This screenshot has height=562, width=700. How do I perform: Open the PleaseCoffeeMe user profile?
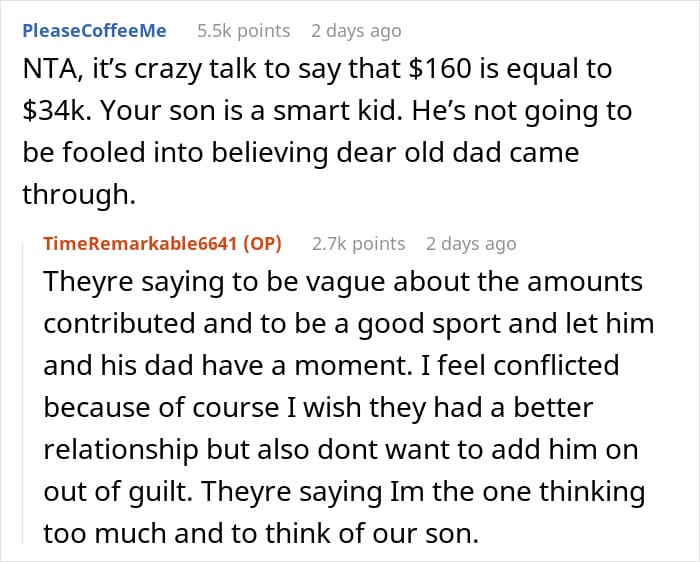tap(94, 30)
